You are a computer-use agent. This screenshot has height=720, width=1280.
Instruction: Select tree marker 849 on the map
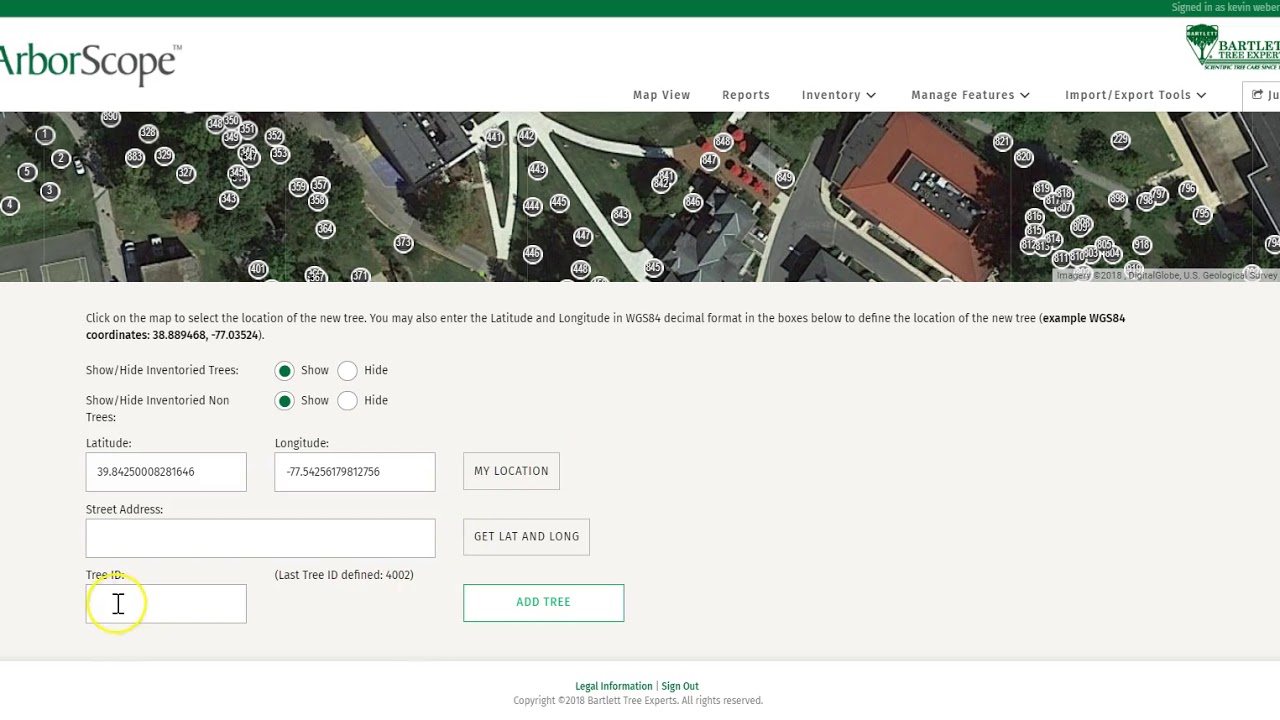[784, 178]
